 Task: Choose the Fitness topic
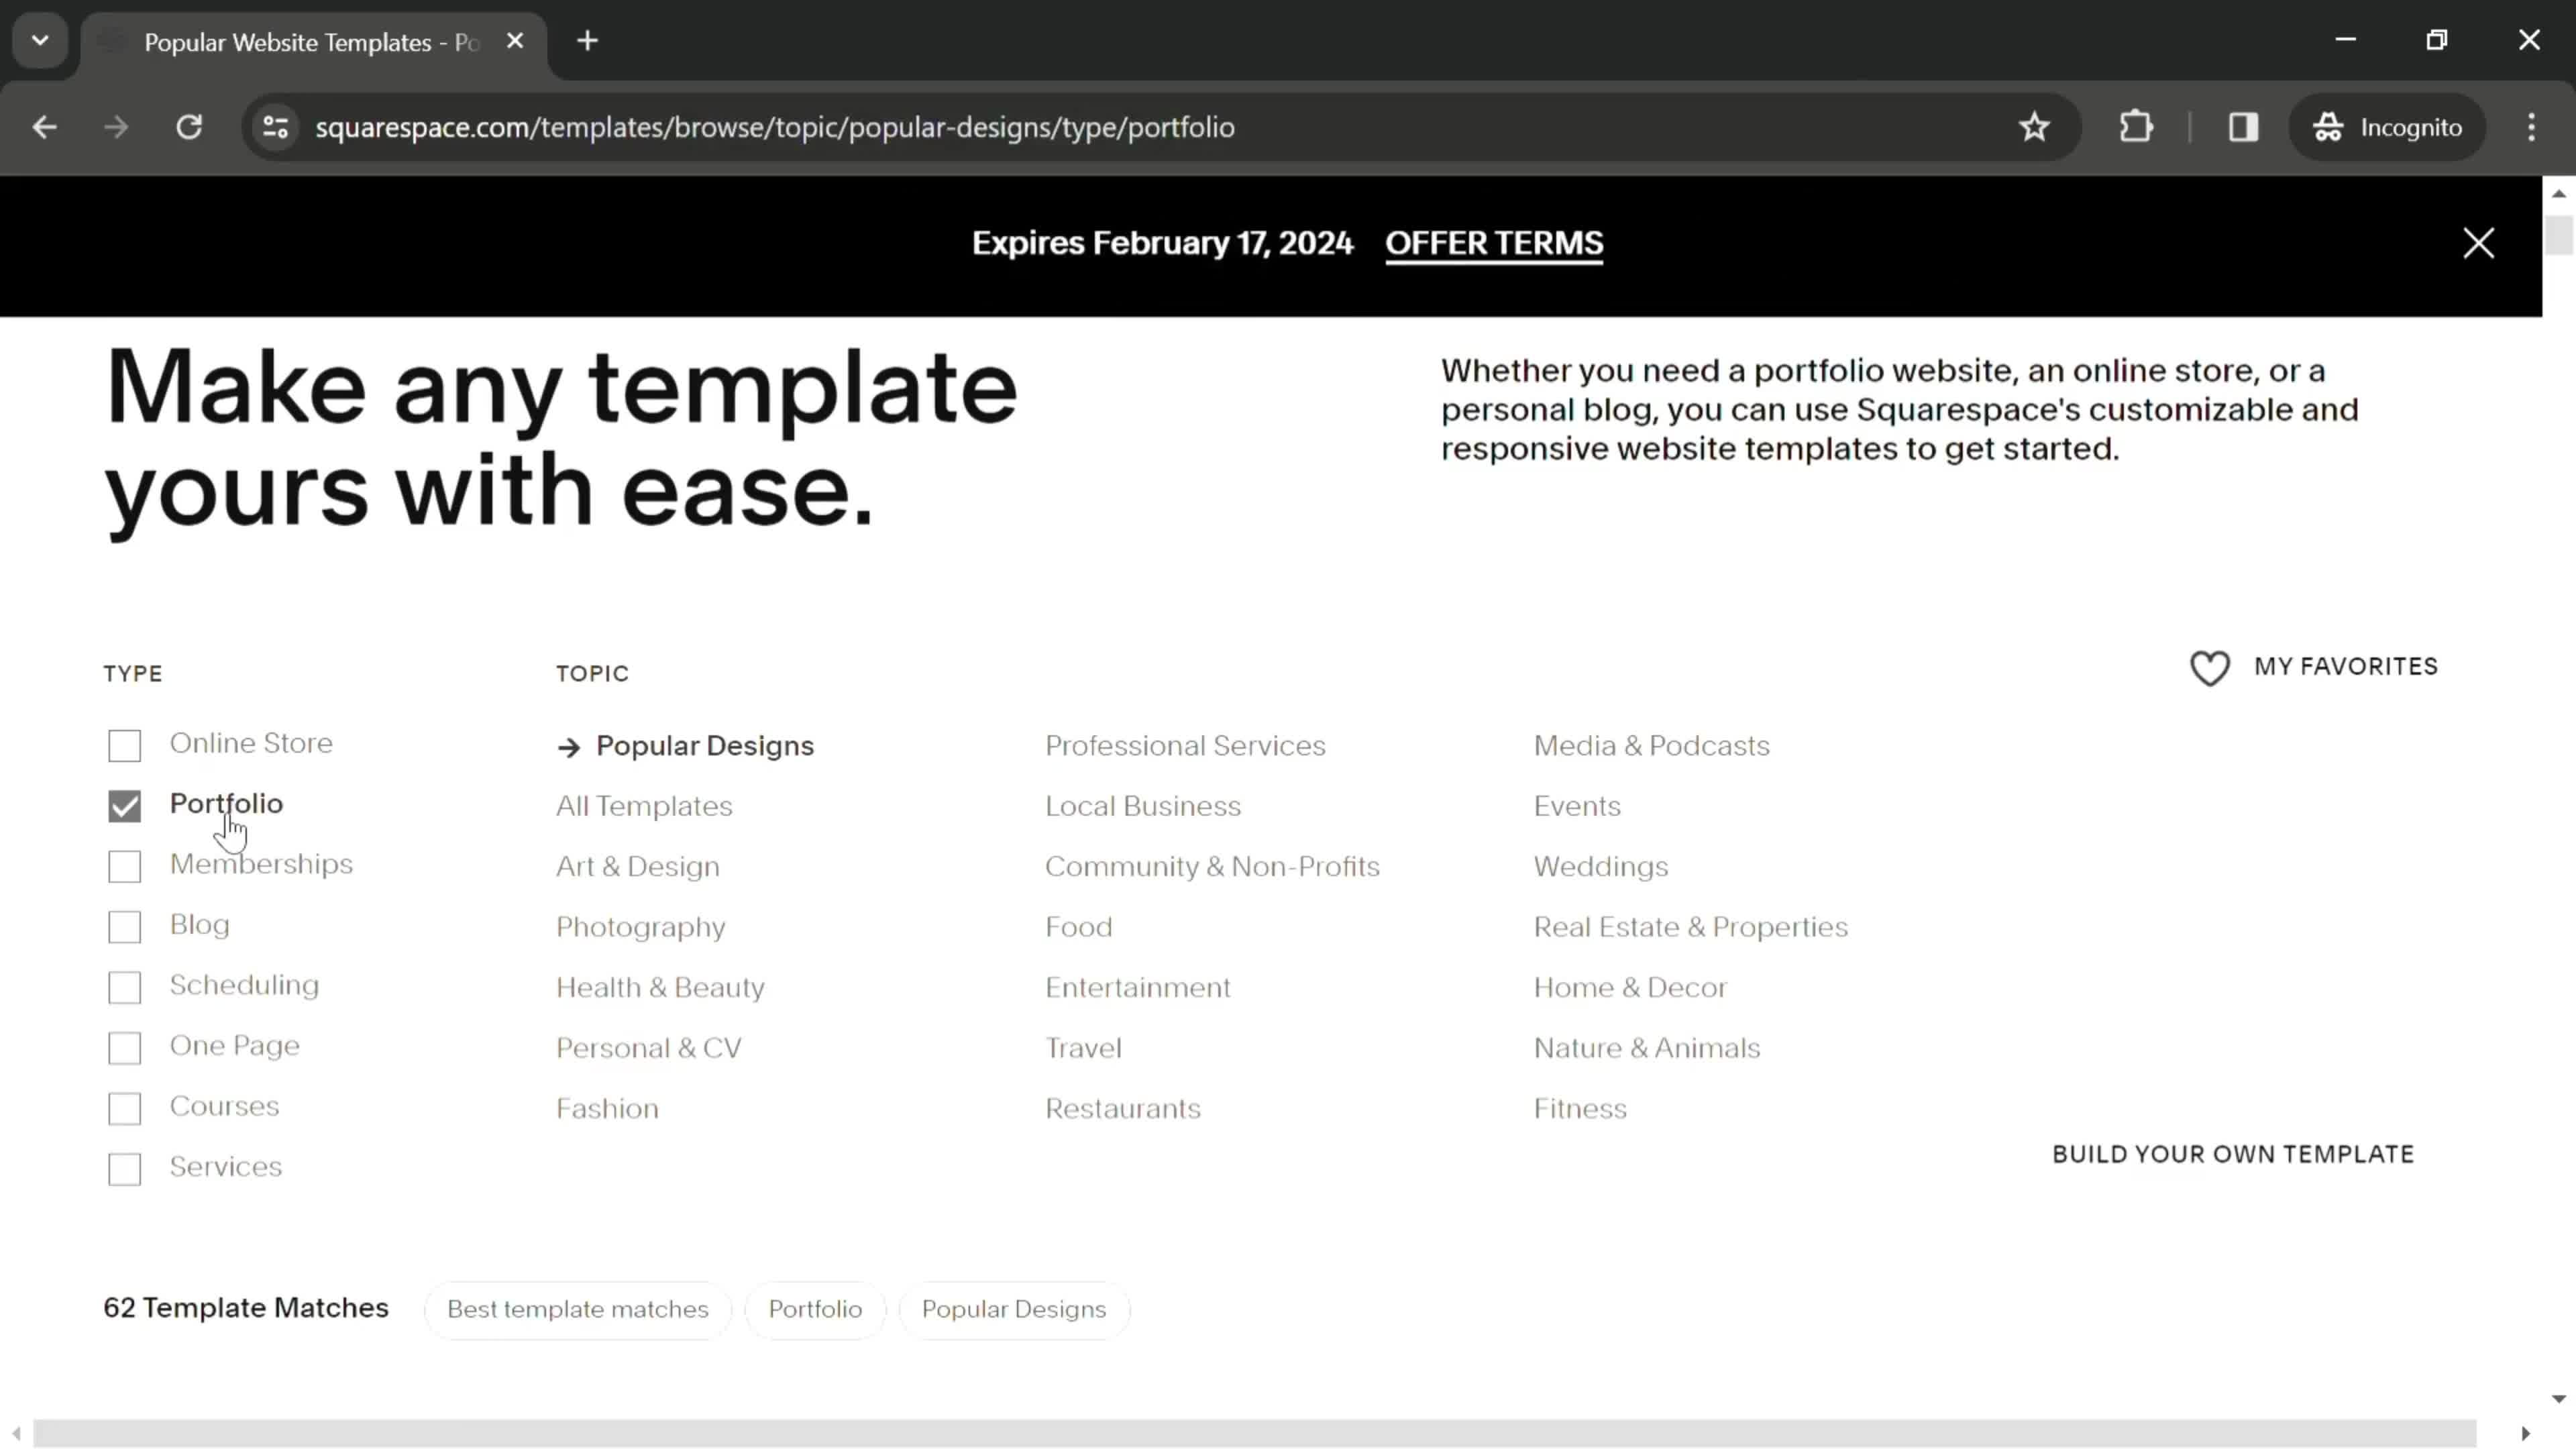coord(1580,1108)
